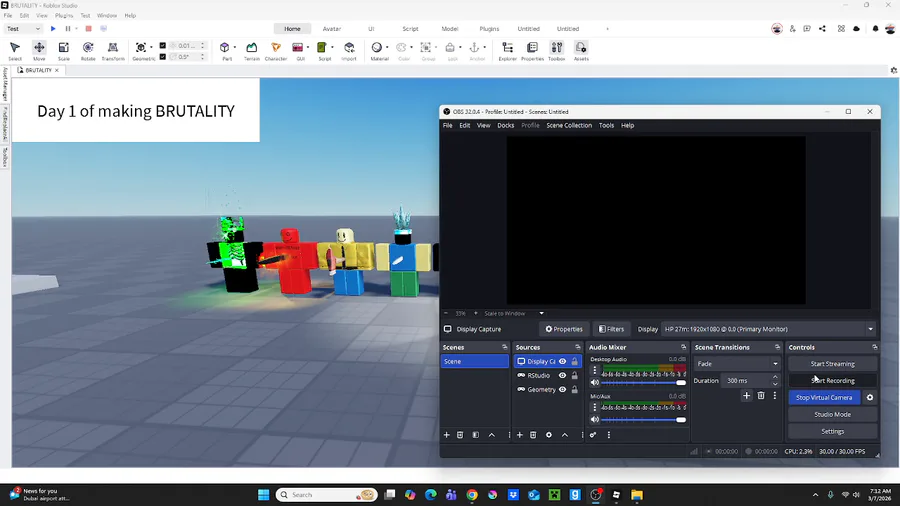Delete the selected source with the trash icon
This screenshot has height=506, width=900.
click(533, 435)
